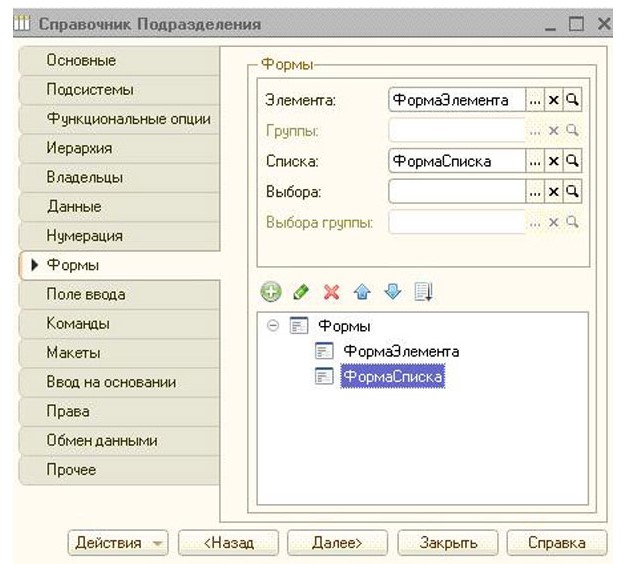Switch to the Команды tab
The width and height of the screenshot is (626, 564).
click(x=77, y=323)
